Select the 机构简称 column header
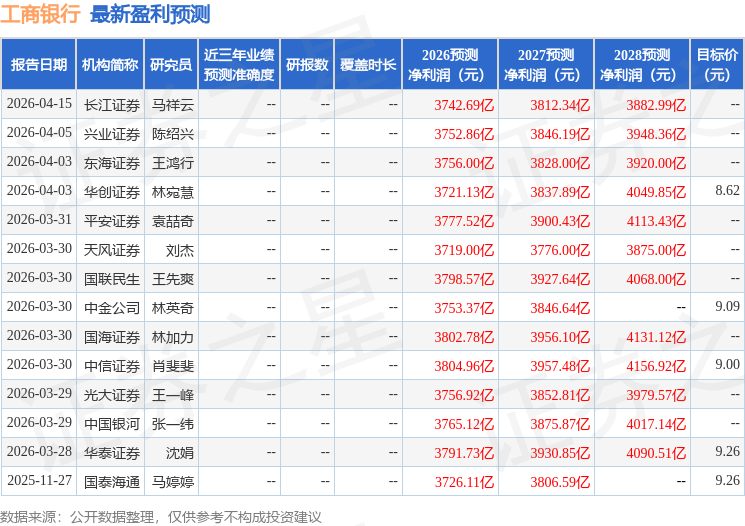This screenshot has height=526, width=745. (110, 65)
